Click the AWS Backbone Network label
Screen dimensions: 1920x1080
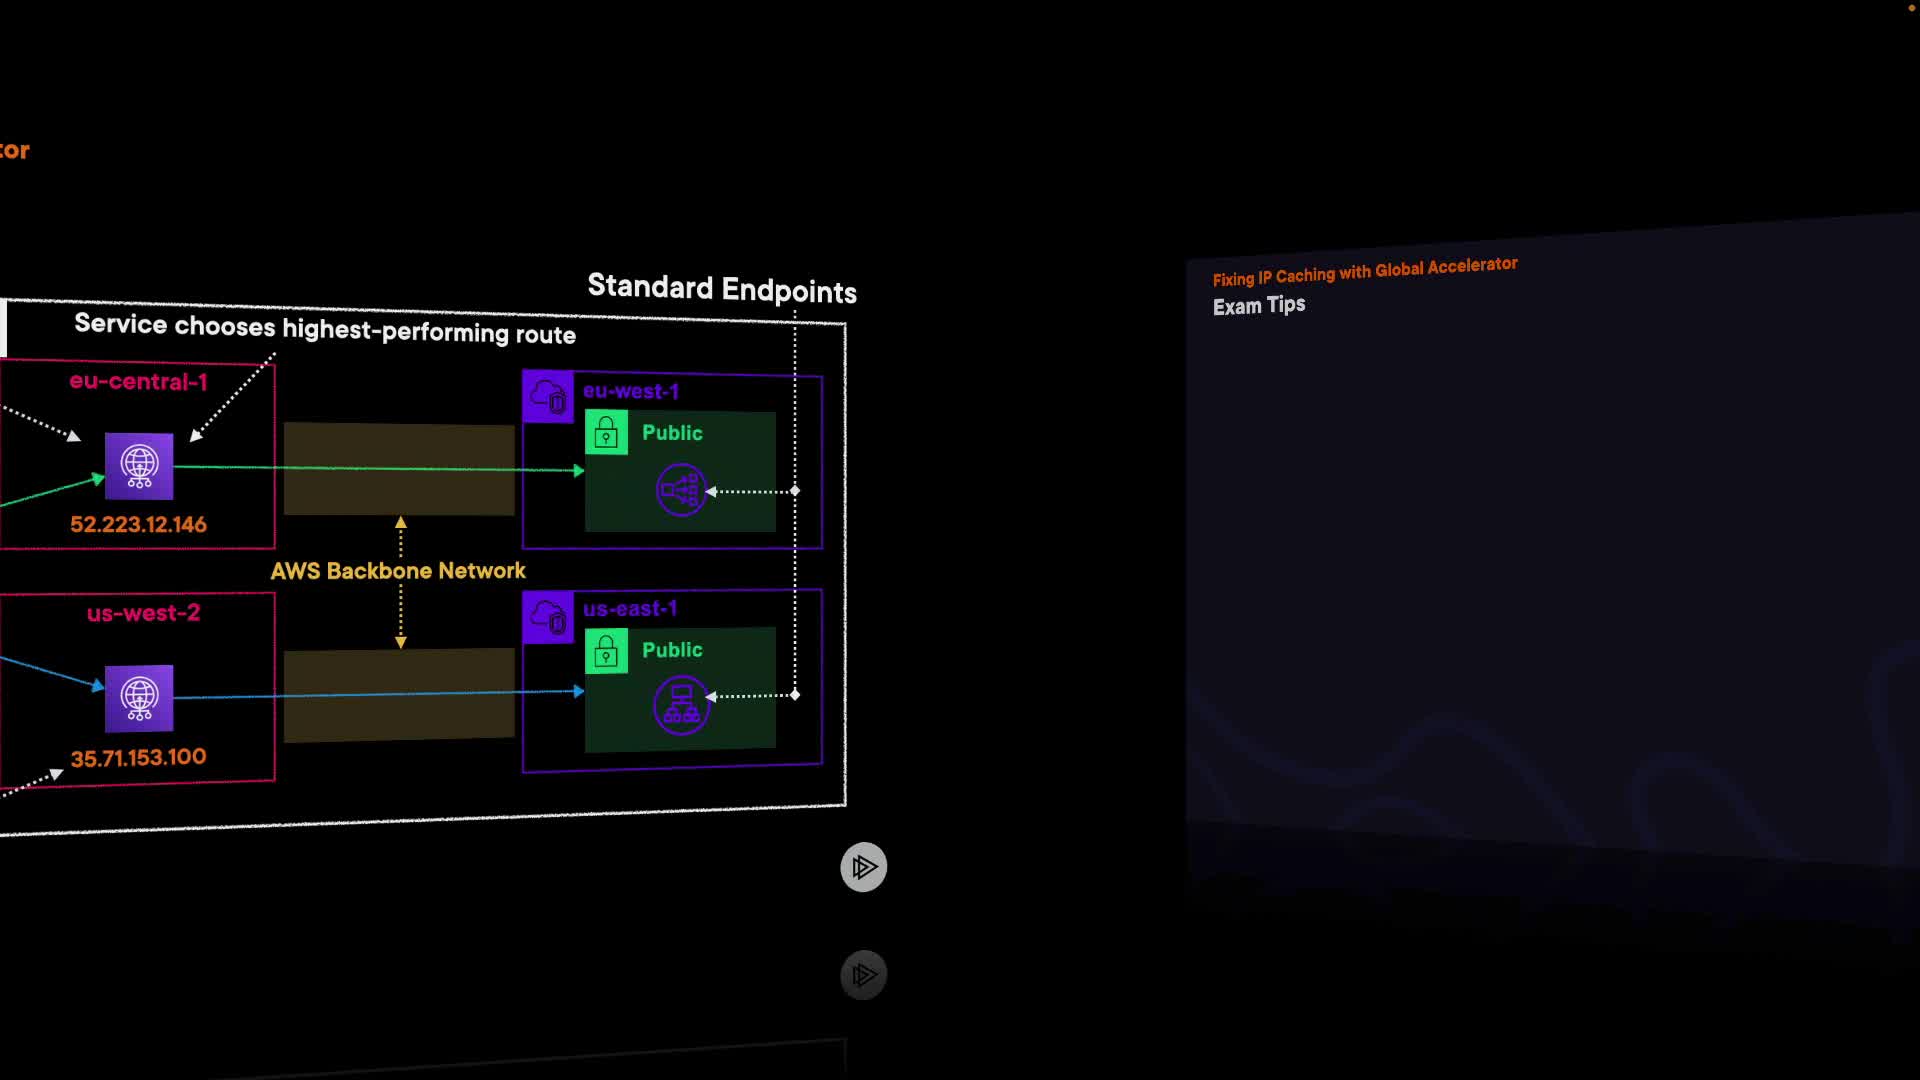398,571
